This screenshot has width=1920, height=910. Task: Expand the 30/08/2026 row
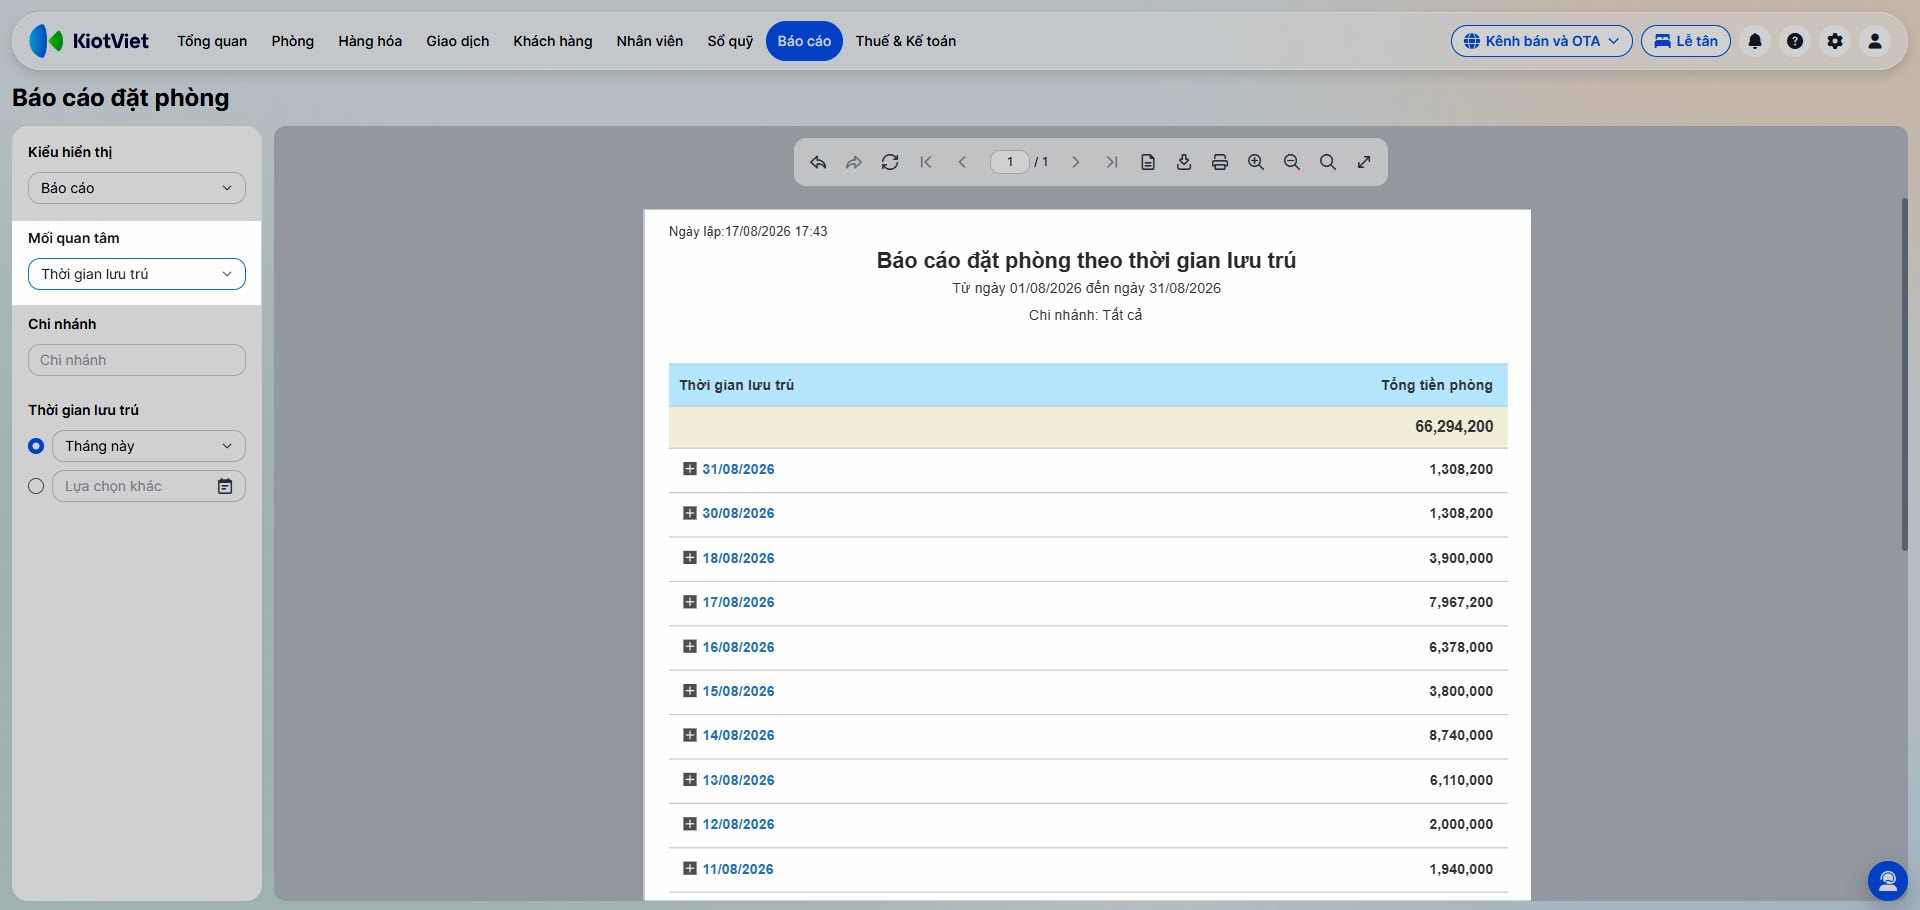pos(689,513)
